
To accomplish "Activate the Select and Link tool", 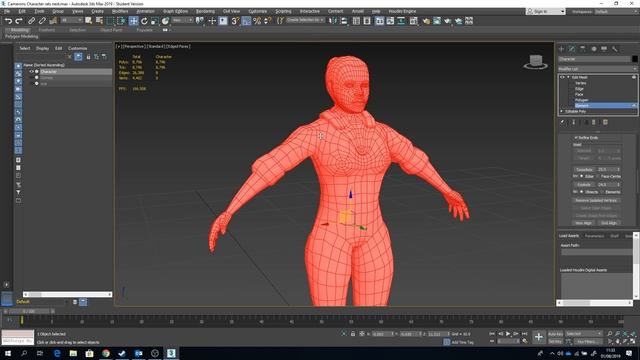I will click(x=31, y=21).
